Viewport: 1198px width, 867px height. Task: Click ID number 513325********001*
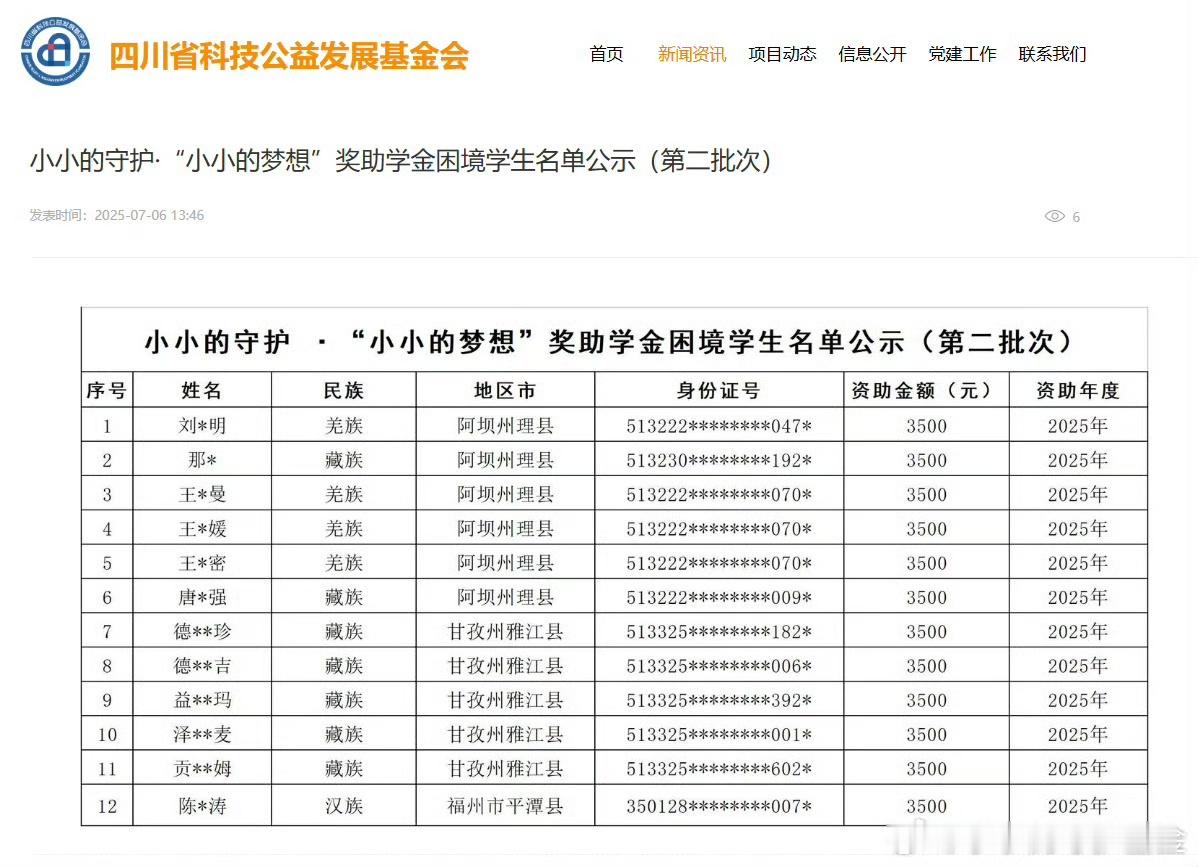718,735
